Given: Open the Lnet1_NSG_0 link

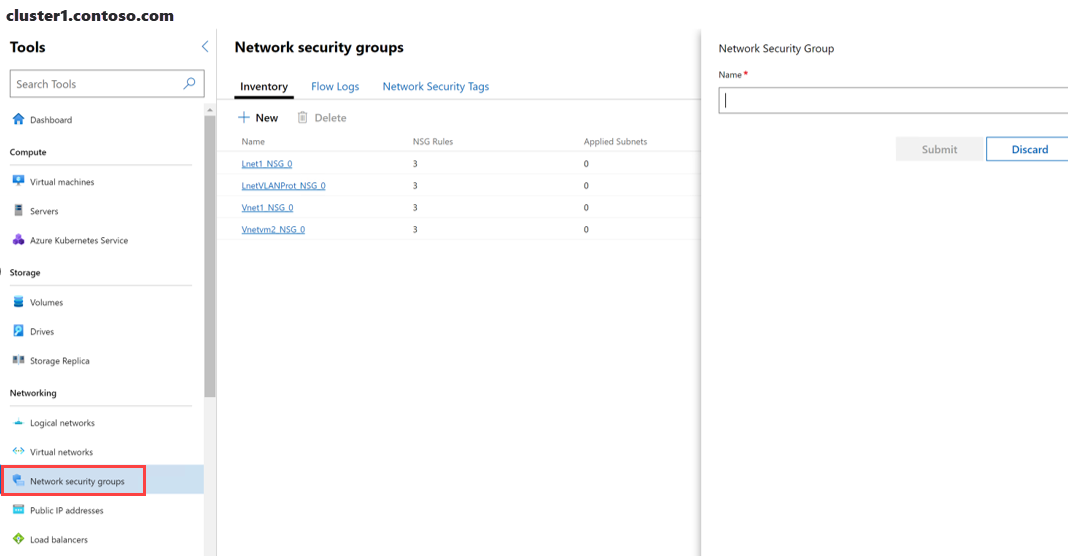Looking at the screenshot, I should pyautogui.click(x=267, y=164).
